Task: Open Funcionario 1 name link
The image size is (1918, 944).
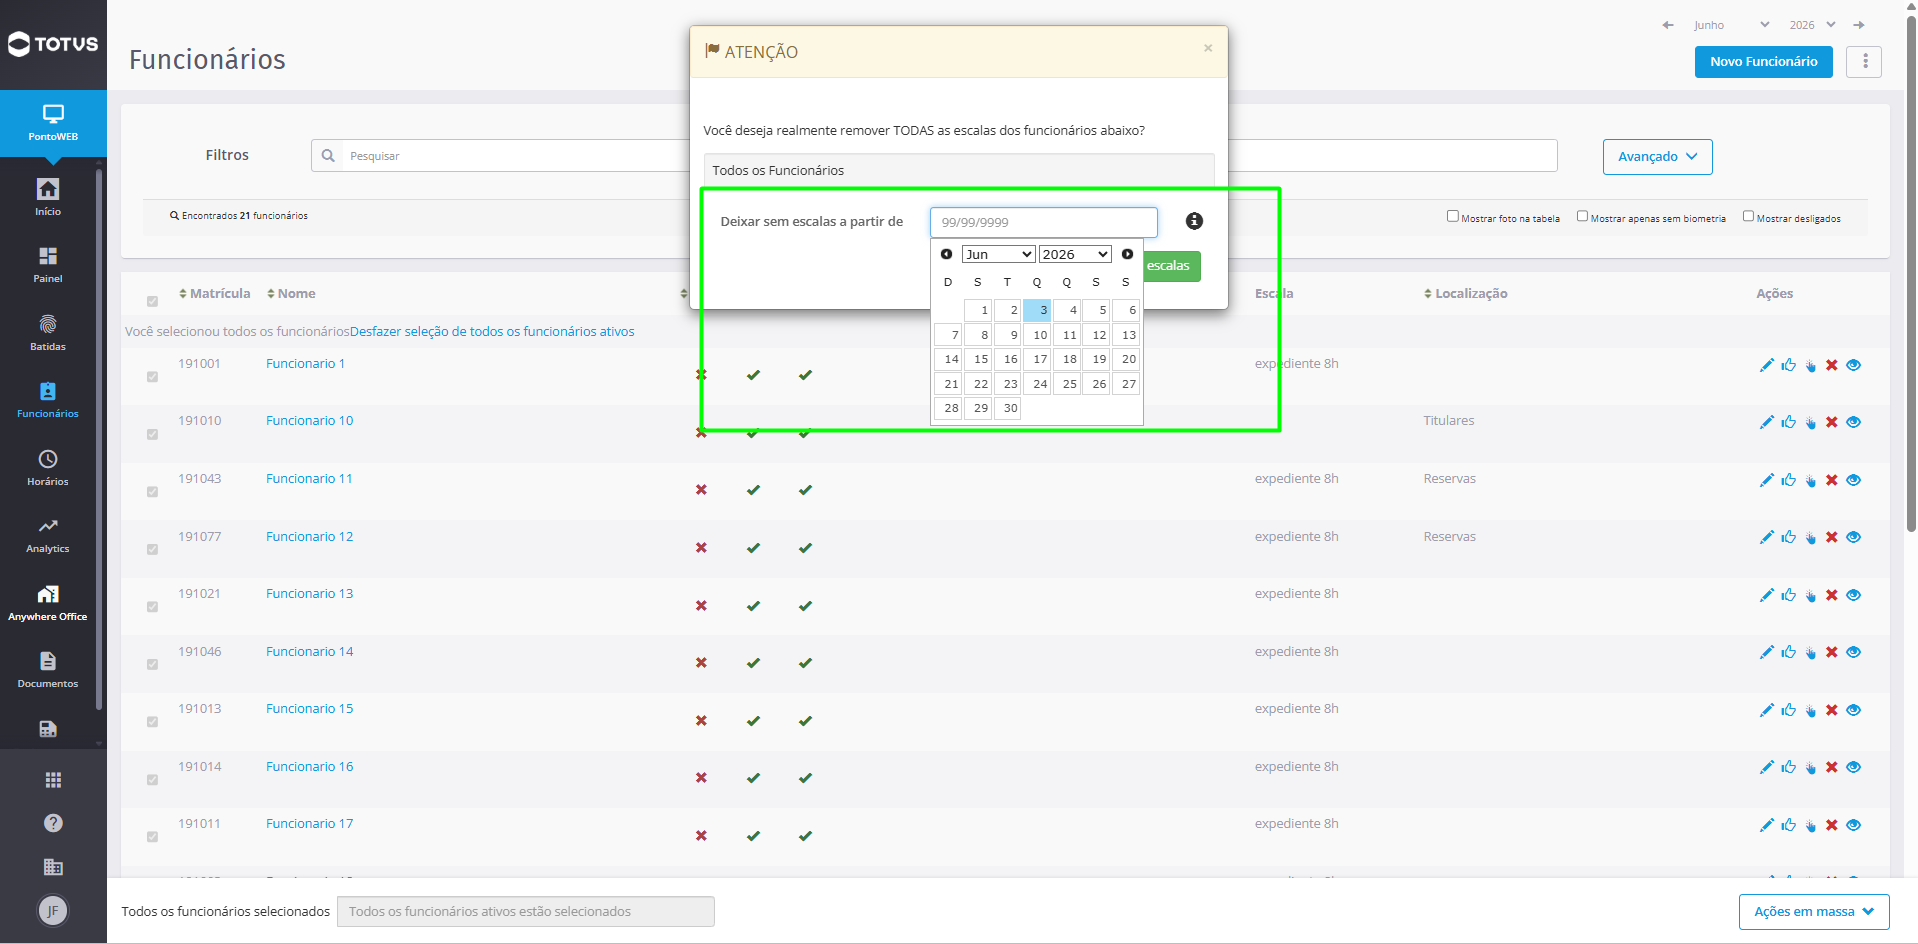Action: (305, 363)
